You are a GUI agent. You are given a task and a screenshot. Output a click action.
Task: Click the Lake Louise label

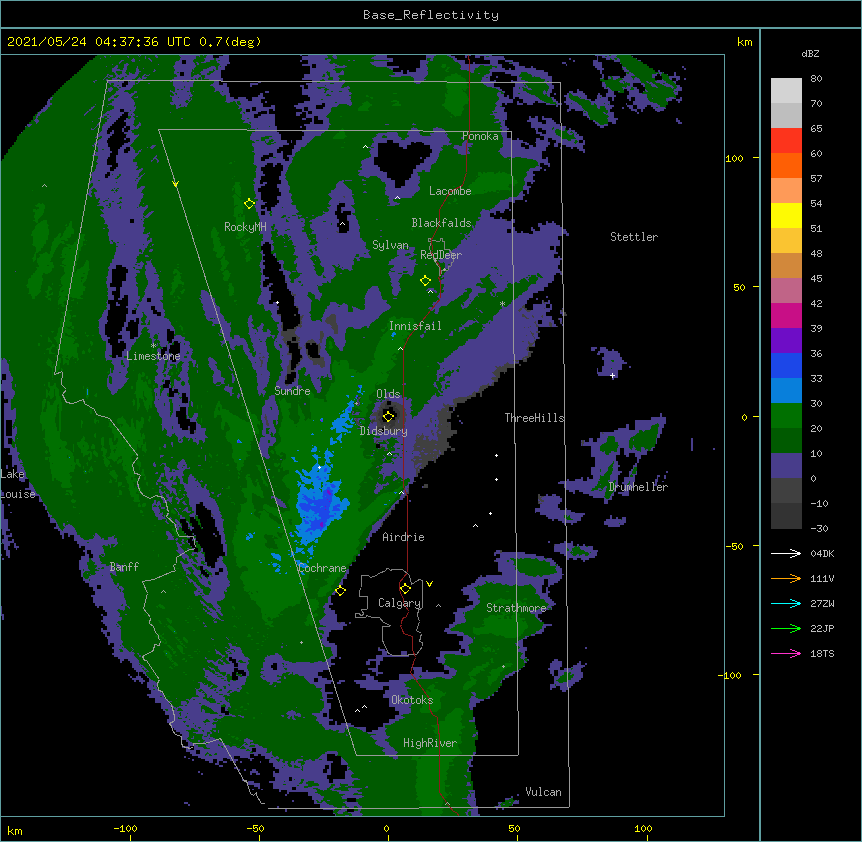coord(18,484)
